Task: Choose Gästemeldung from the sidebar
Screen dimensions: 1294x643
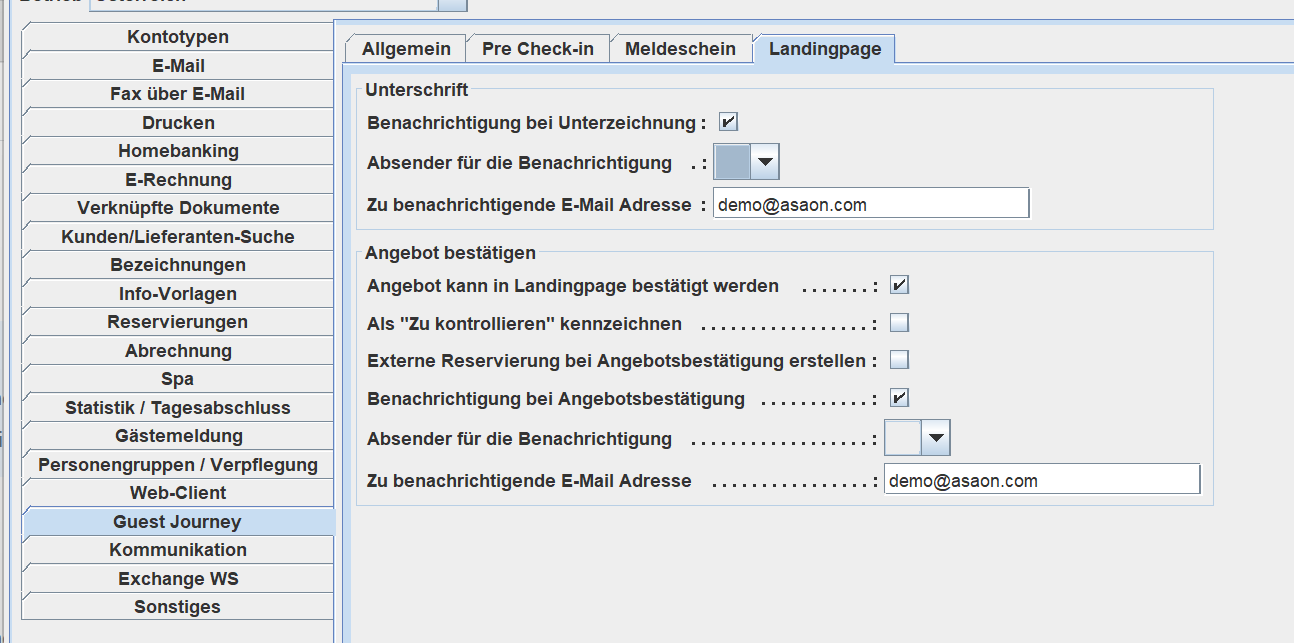Action: pos(178,436)
